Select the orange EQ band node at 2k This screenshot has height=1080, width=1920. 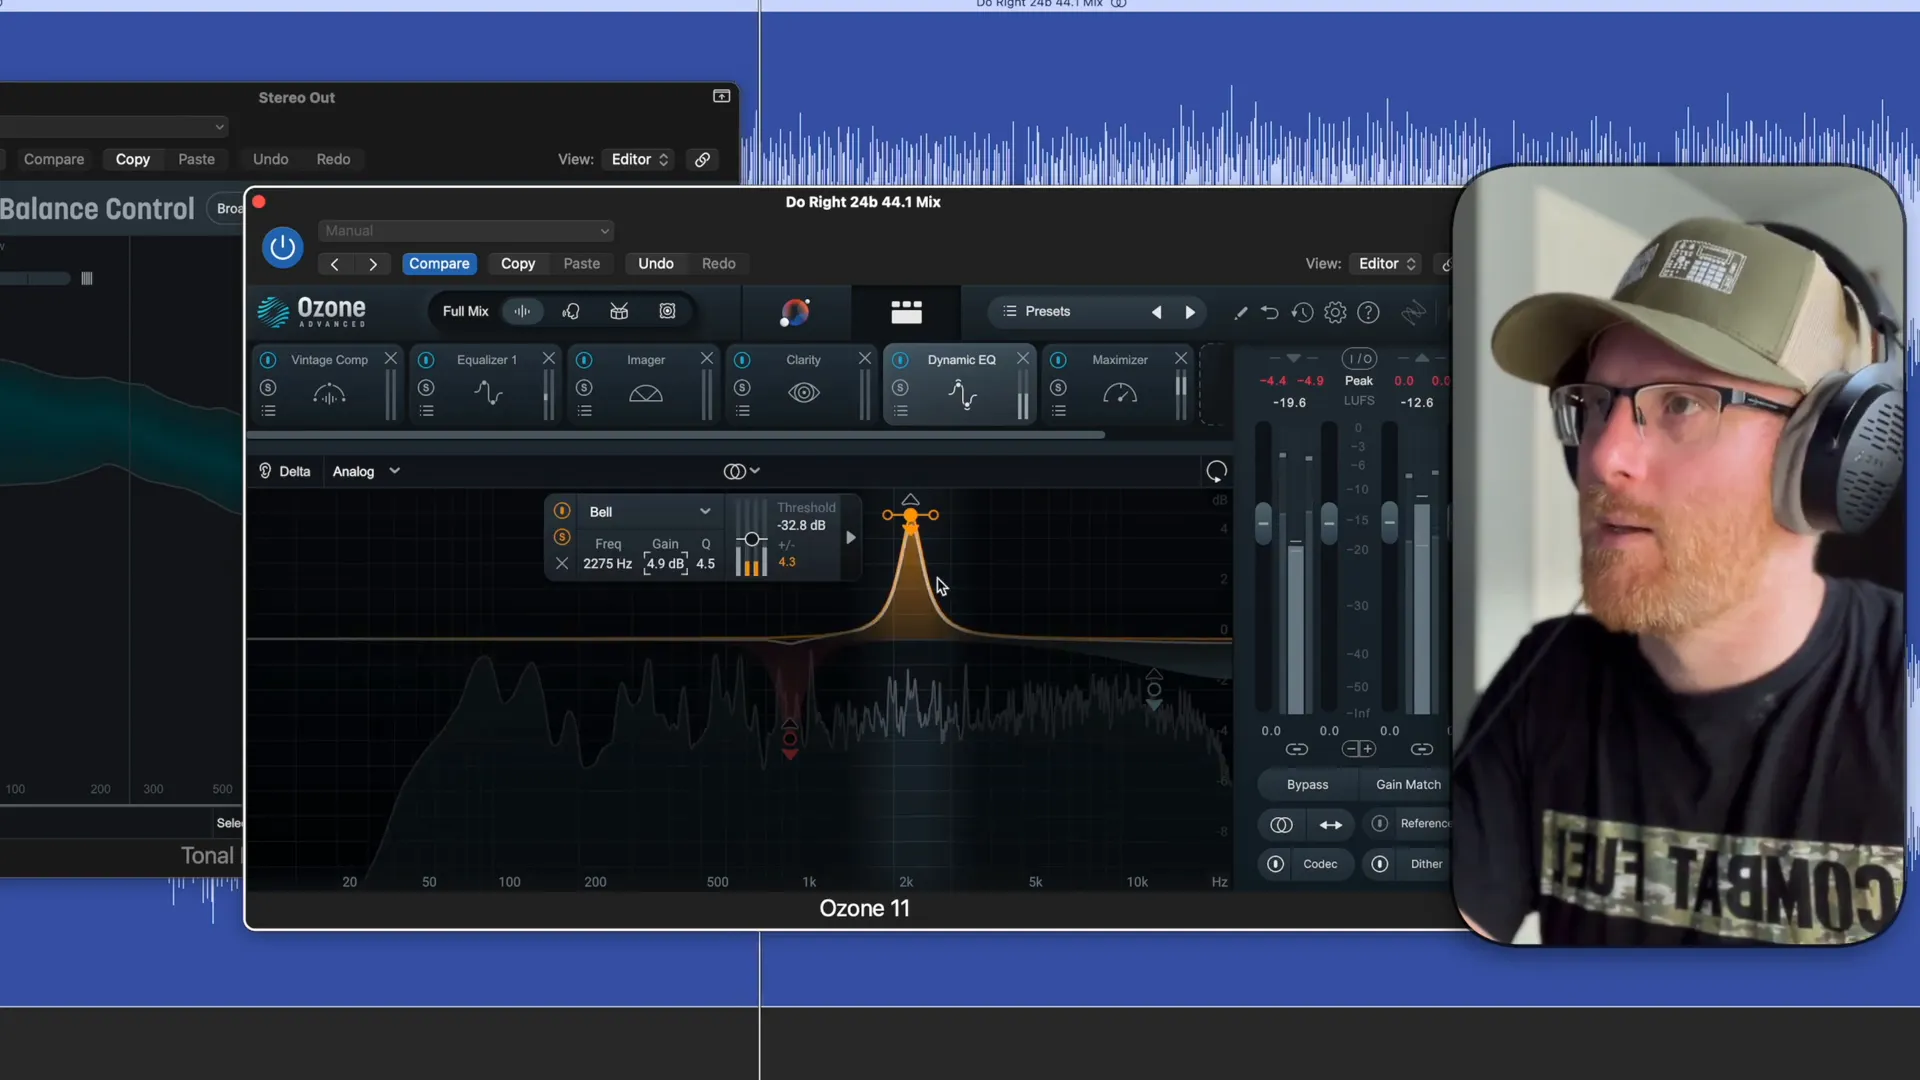(910, 516)
